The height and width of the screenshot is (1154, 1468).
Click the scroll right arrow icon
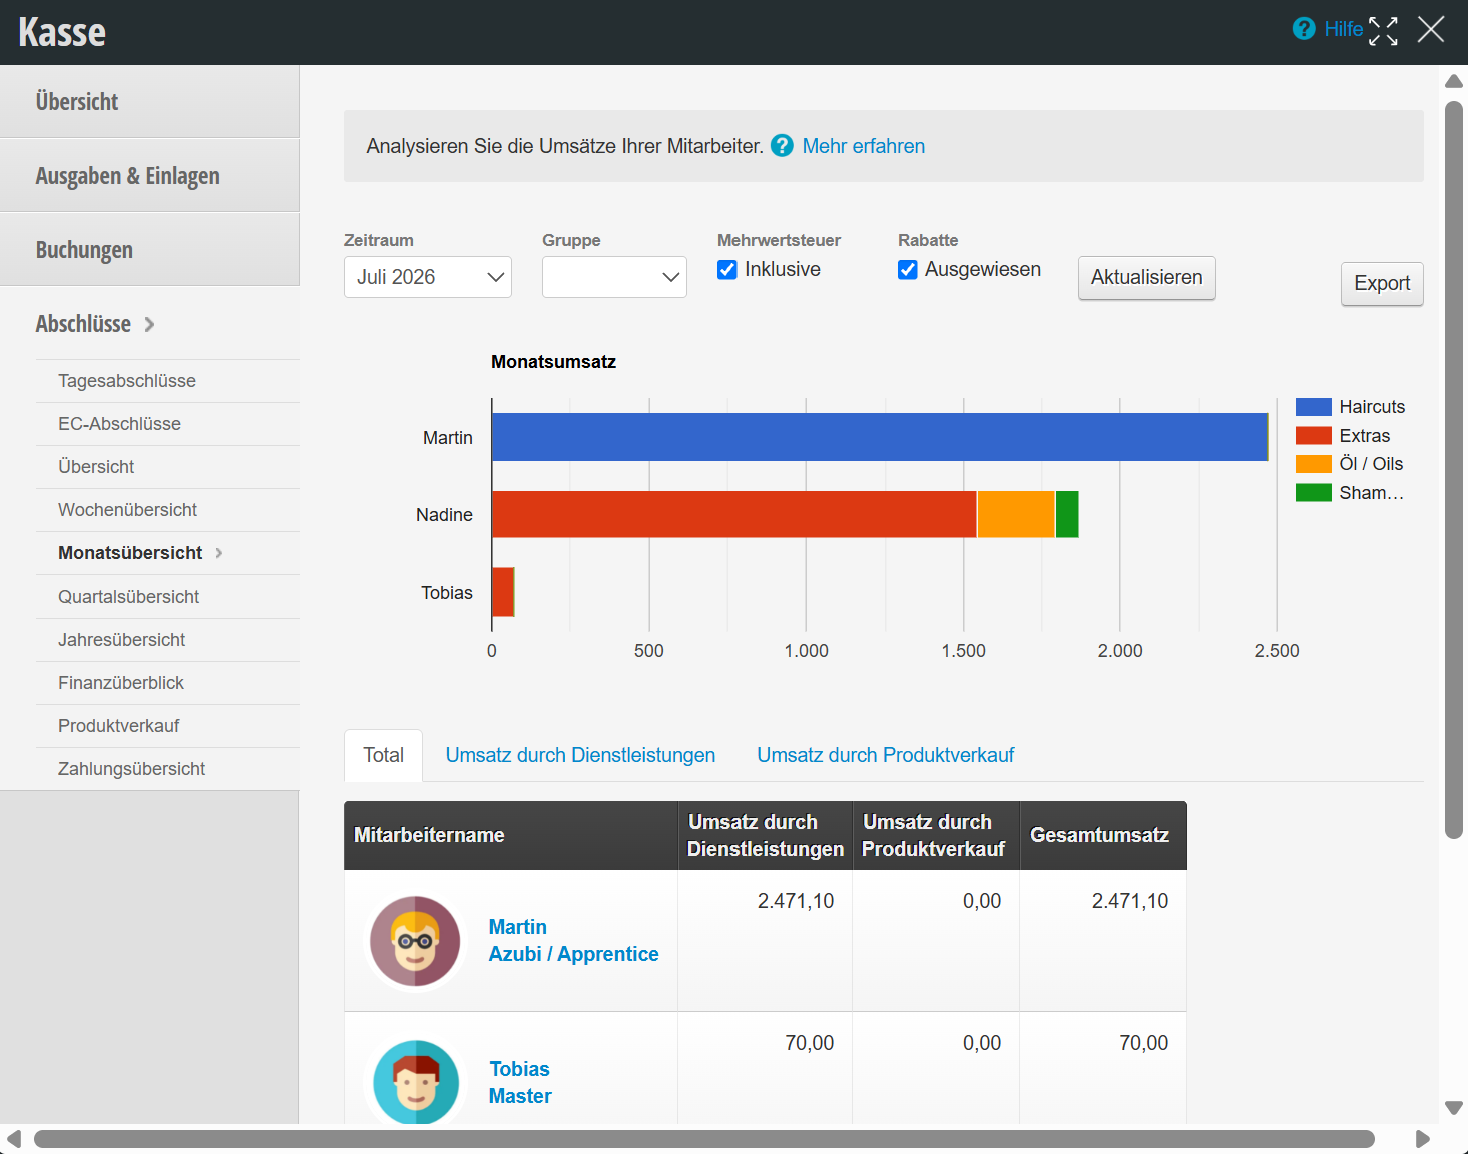(1422, 1139)
